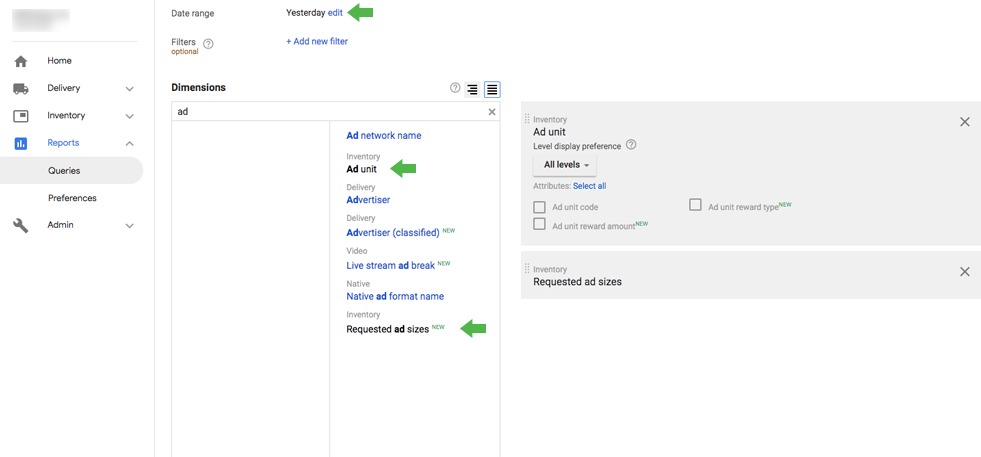This screenshot has width=981, height=457.
Task: Expand the Inventory menu chevron
Action: (130, 116)
